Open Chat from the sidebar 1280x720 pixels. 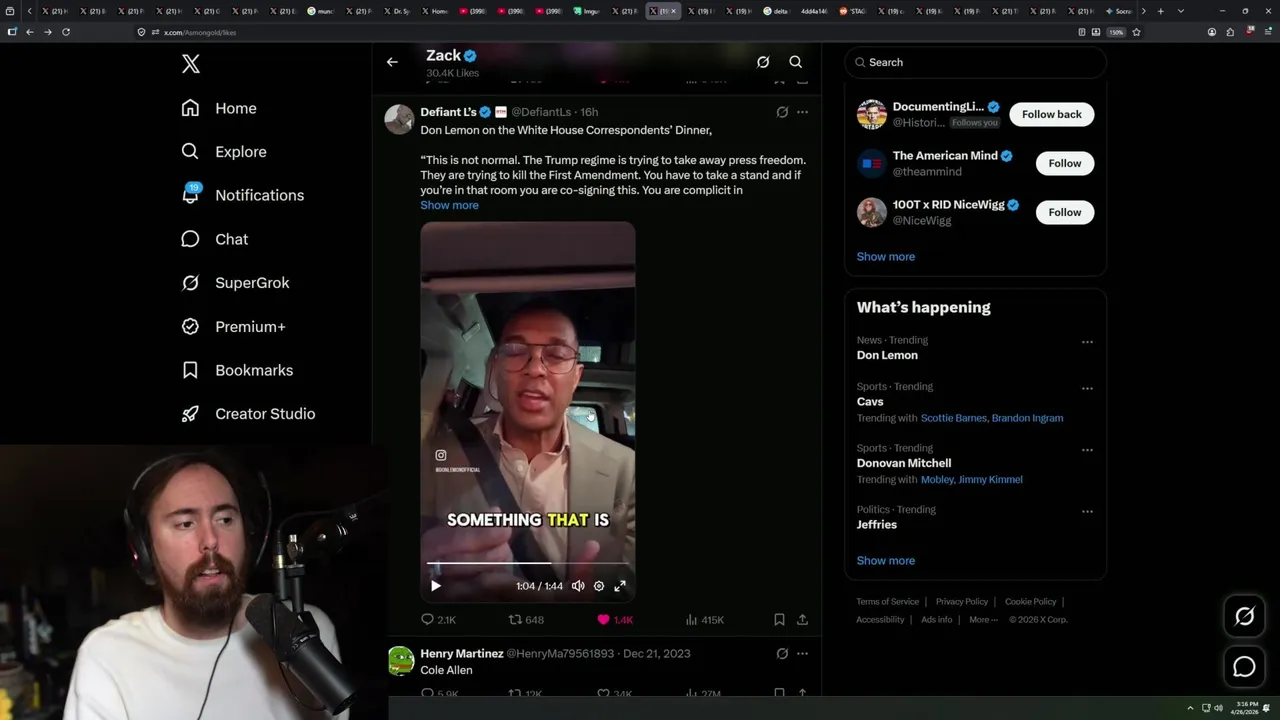[x=215, y=239]
